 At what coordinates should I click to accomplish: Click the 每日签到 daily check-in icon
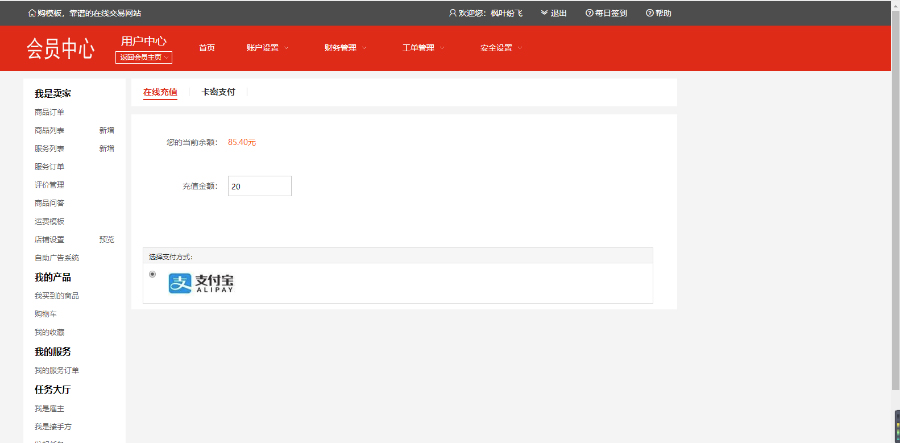coord(589,13)
